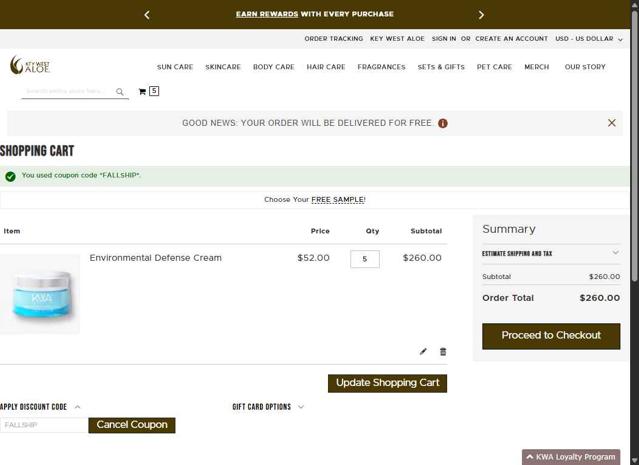Open the Skincare menu
The image size is (639, 465).
point(223,67)
